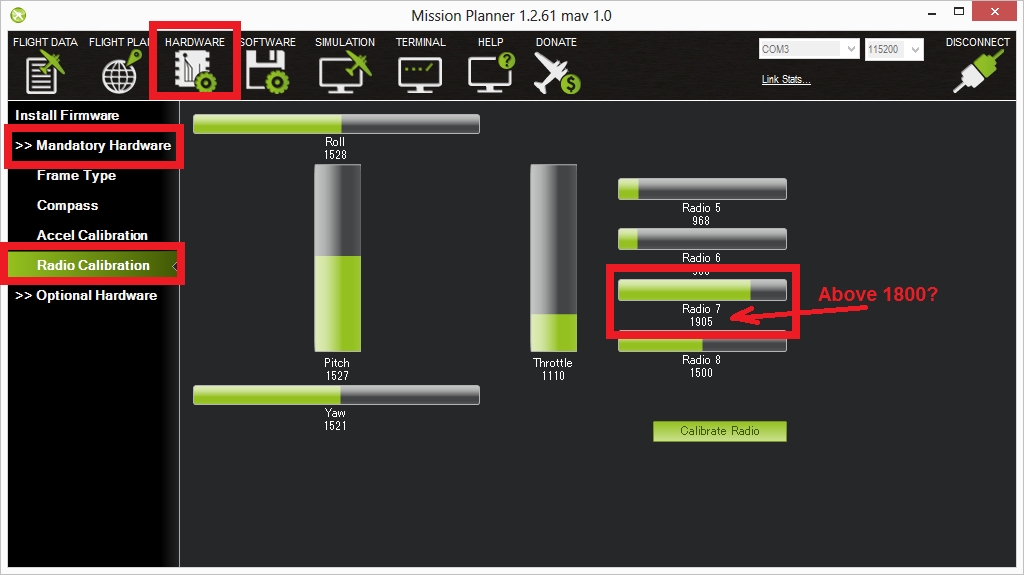The width and height of the screenshot is (1024, 575).
Task: Open the Frame Type page
Action: [76, 176]
